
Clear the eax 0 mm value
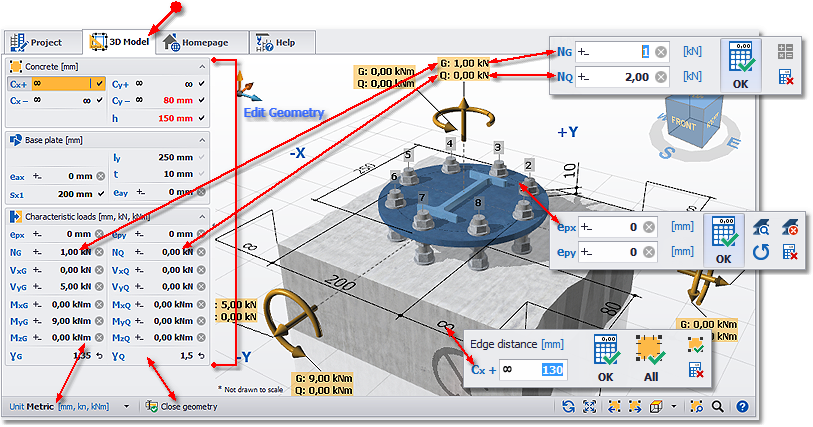[101, 176]
